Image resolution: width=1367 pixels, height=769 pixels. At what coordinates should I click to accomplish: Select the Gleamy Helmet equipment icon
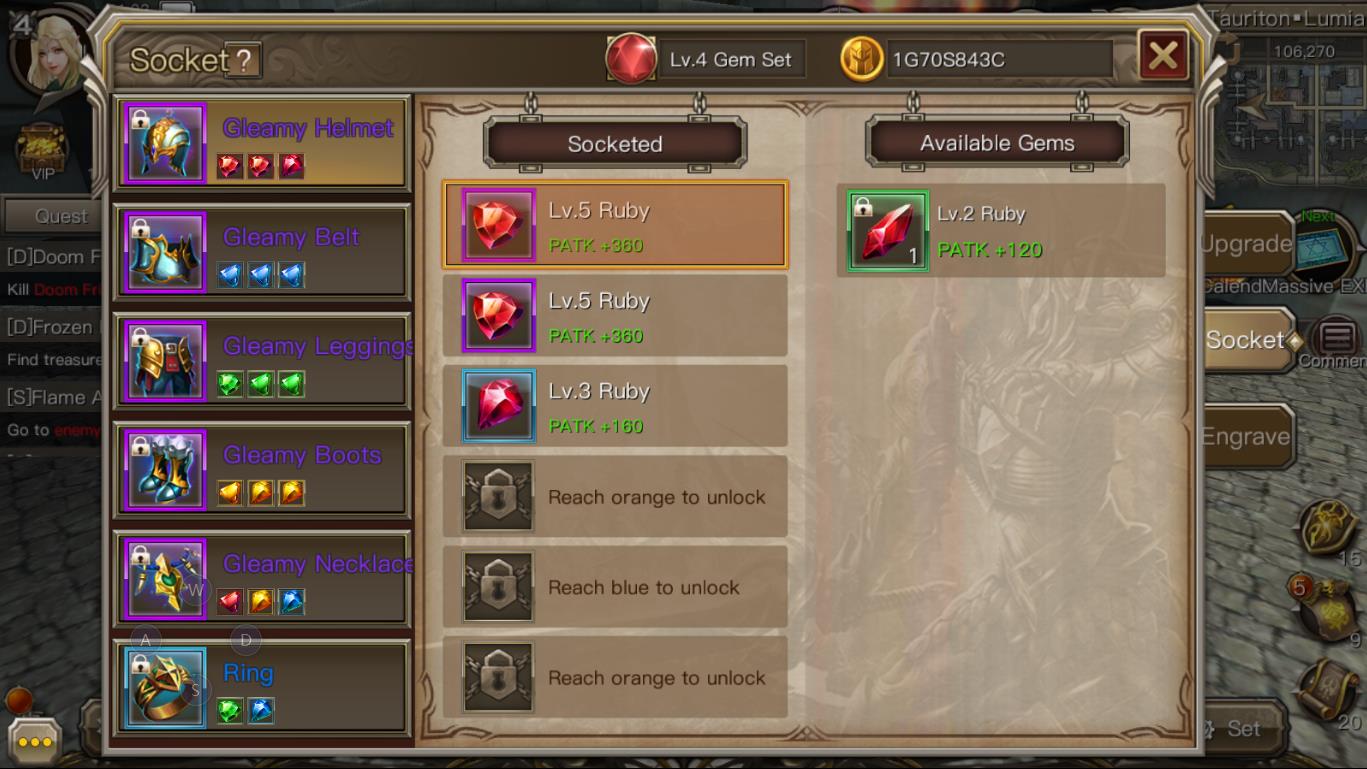point(166,143)
